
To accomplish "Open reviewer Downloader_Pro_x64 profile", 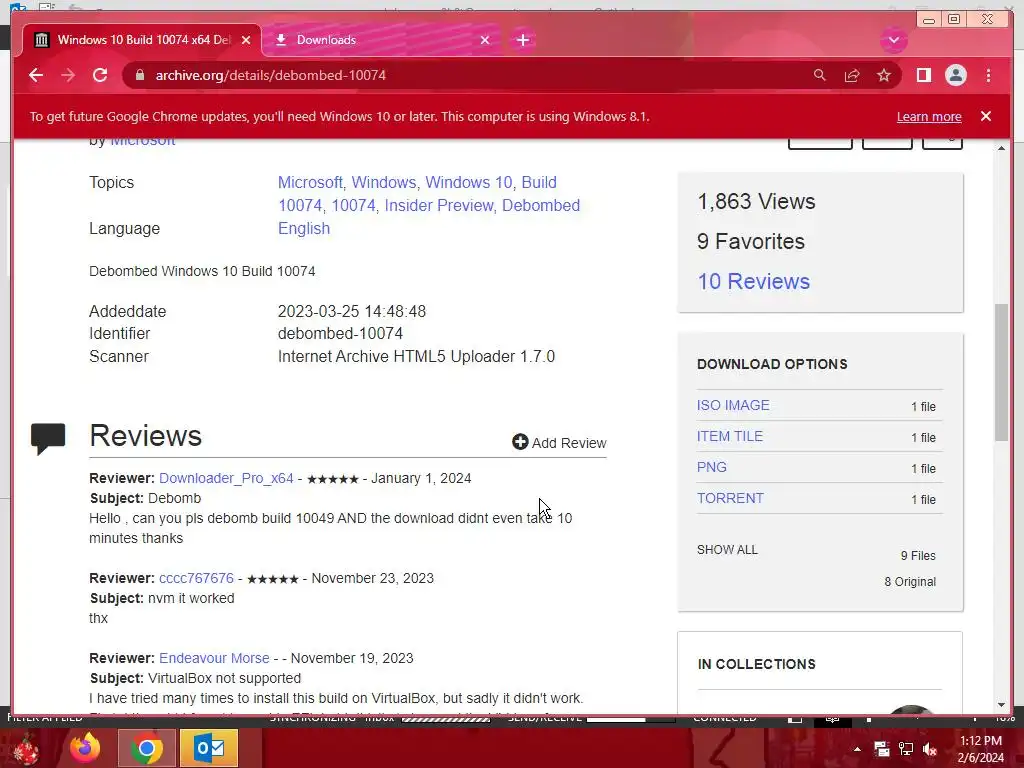I will (226, 478).
